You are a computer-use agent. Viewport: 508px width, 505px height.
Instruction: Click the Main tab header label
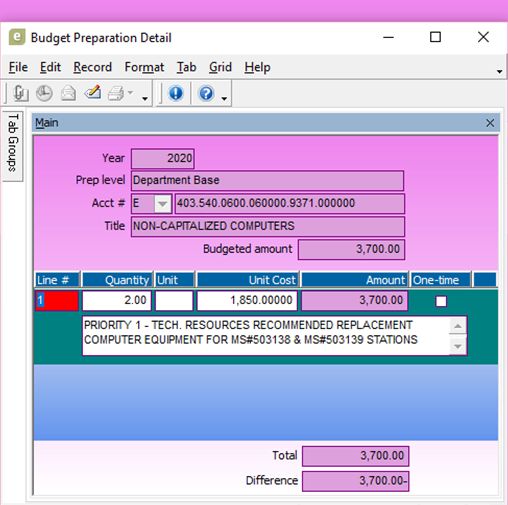point(47,123)
